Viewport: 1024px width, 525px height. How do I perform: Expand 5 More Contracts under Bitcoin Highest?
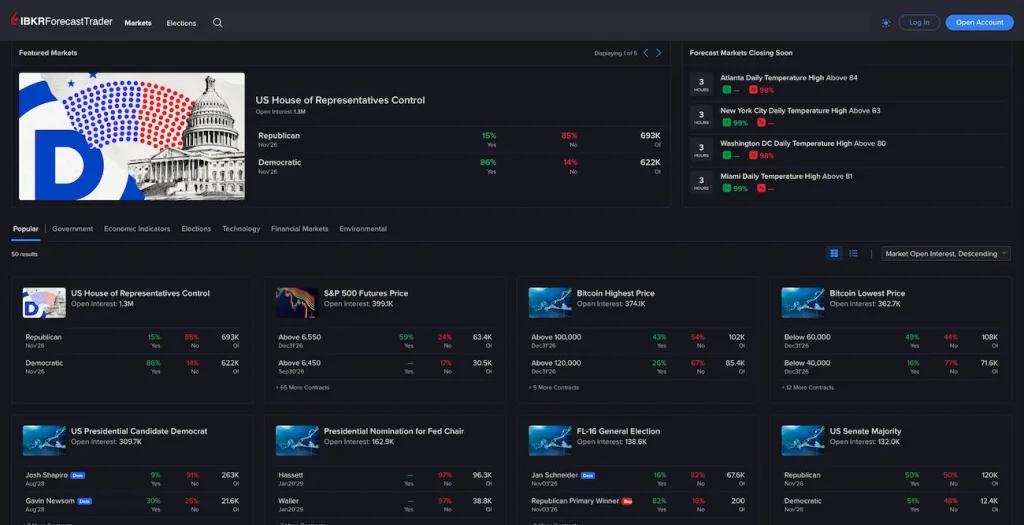click(554, 387)
